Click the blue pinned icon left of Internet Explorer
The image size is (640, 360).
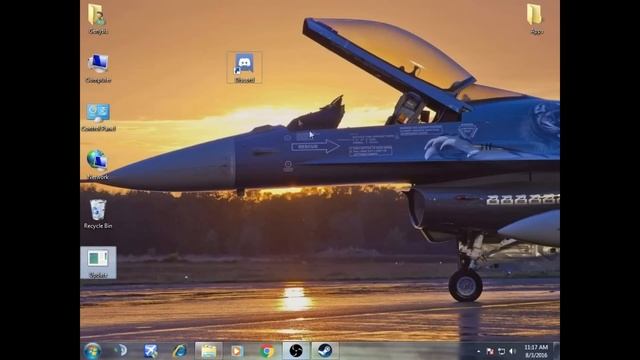tap(150, 351)
